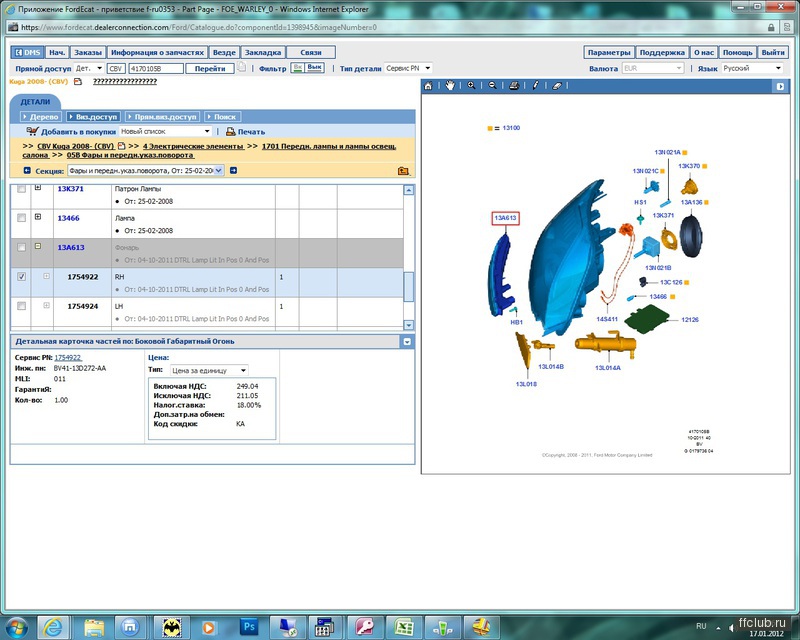Viewport: 800px width, 640px height.
Task: Expand part 1754924 plus sign
Action: click(x=46, y=306)
